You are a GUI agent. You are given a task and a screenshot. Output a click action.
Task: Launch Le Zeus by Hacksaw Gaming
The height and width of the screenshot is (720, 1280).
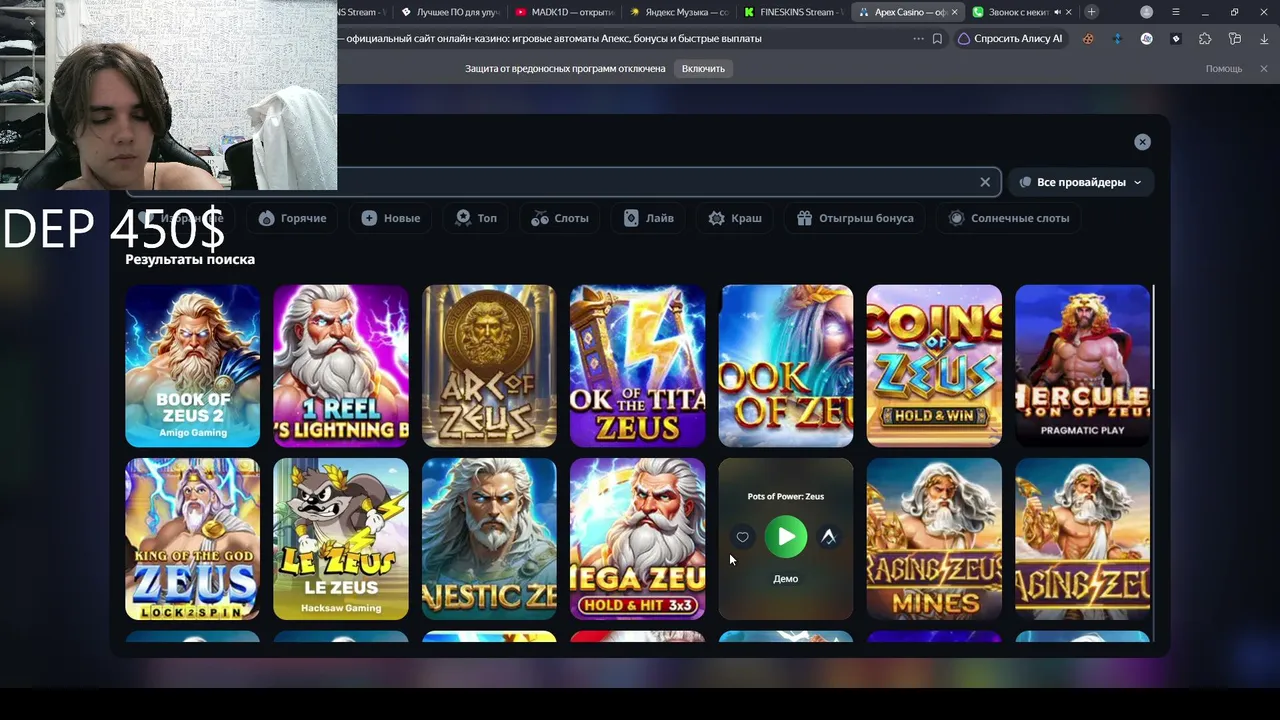pyautogui.click(x=341, y=539)
